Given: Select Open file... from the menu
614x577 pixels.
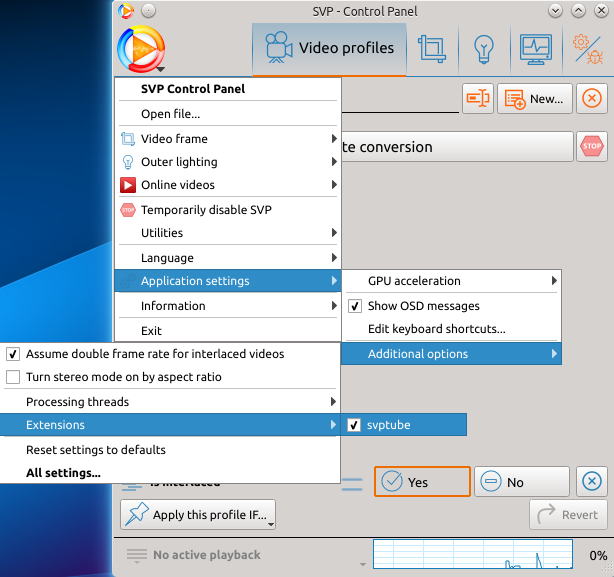Looking at the screenshot, I should click(170, 114).
